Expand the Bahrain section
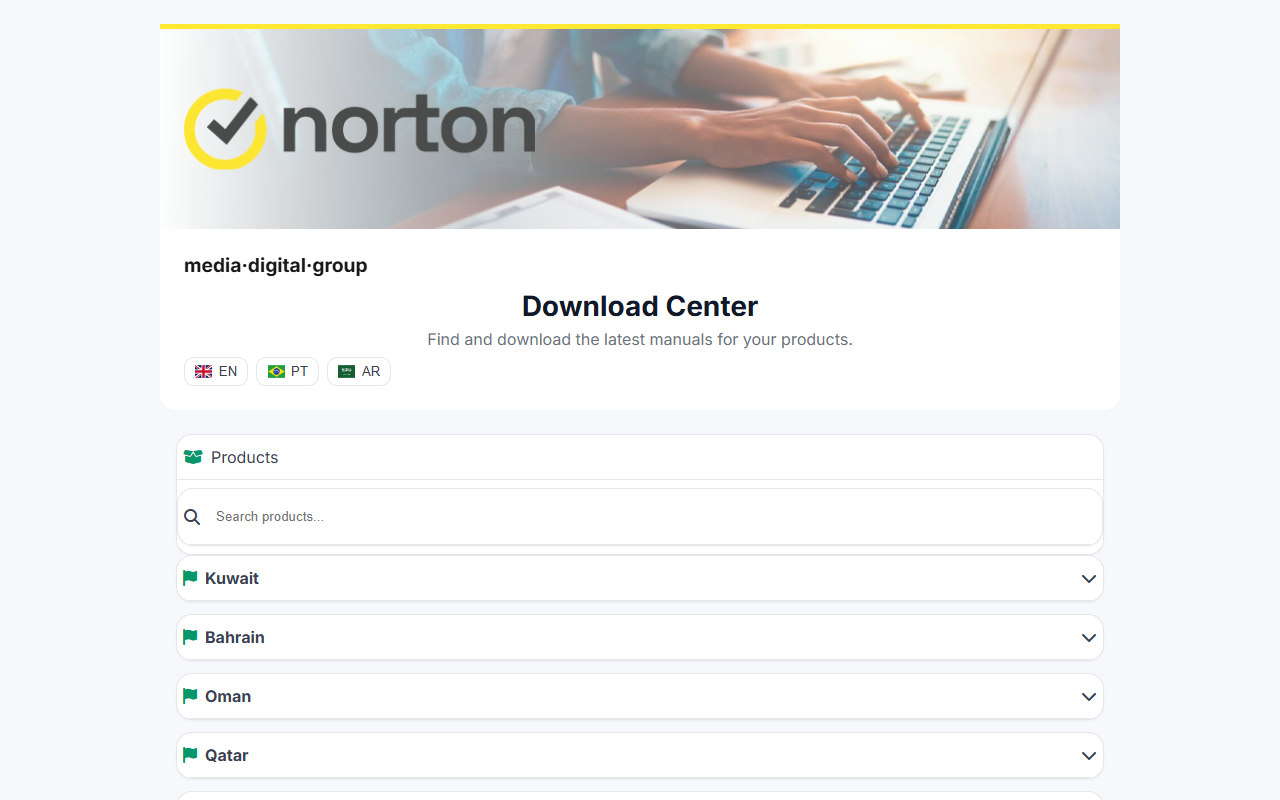Screen dimensions: 1280x800 coord(1089,637)
